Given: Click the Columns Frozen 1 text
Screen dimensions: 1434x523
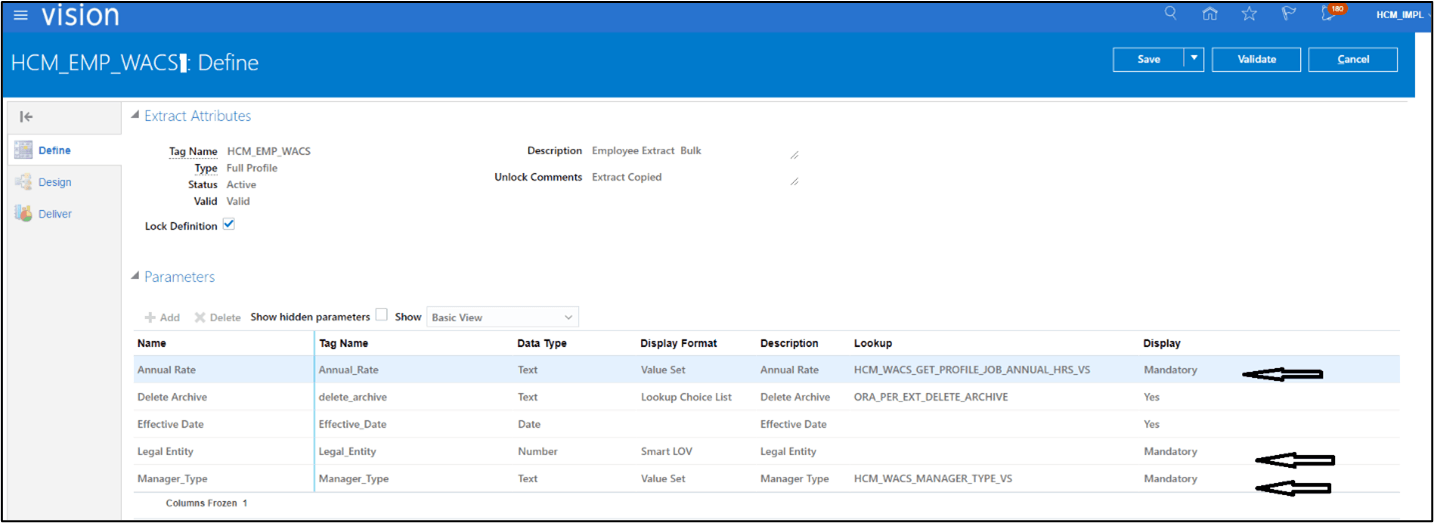Looking at the screenshot, I should (206, 503).
